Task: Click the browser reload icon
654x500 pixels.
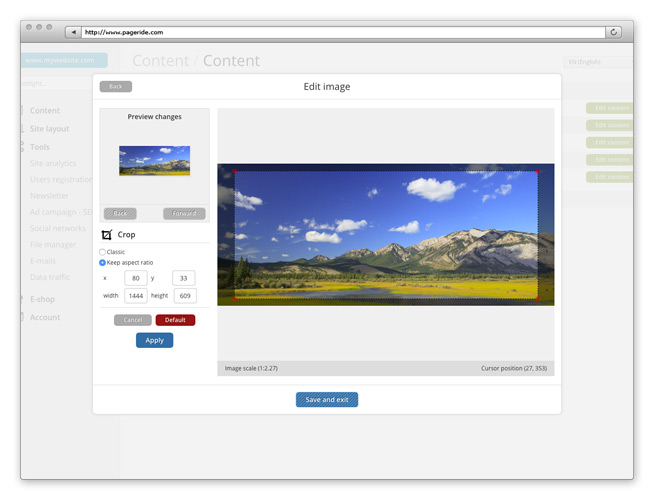Action: (x=613, y=32)
